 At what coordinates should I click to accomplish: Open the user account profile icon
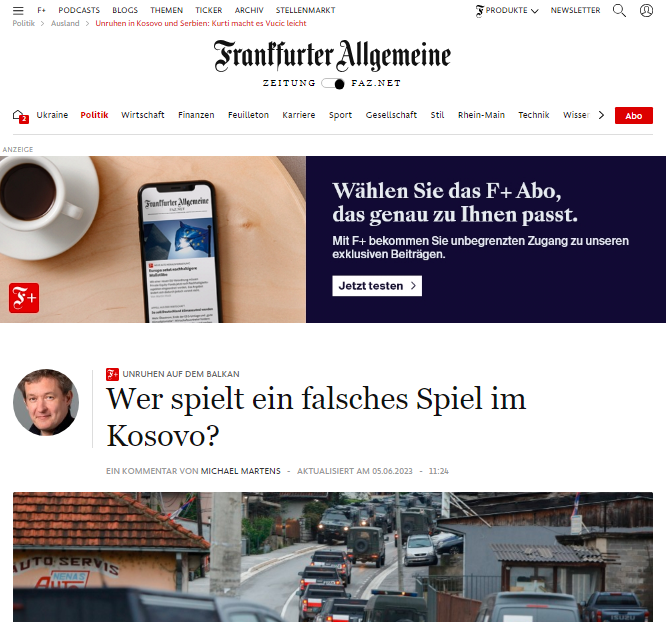pos(646,10)
